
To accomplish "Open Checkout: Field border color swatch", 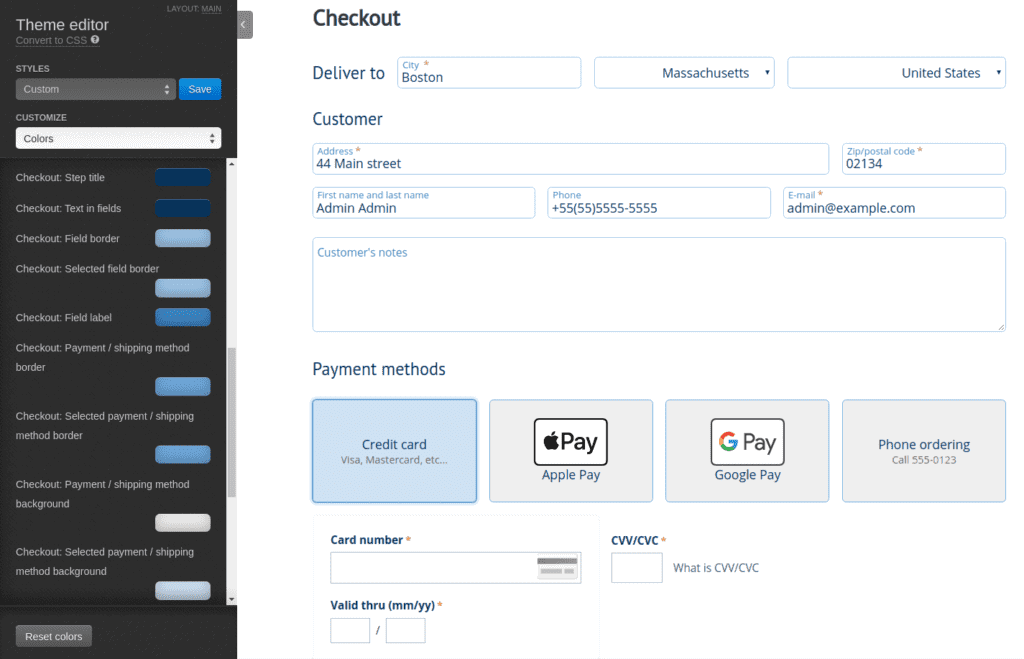I will pyautogui.click(x=183, y=238).
